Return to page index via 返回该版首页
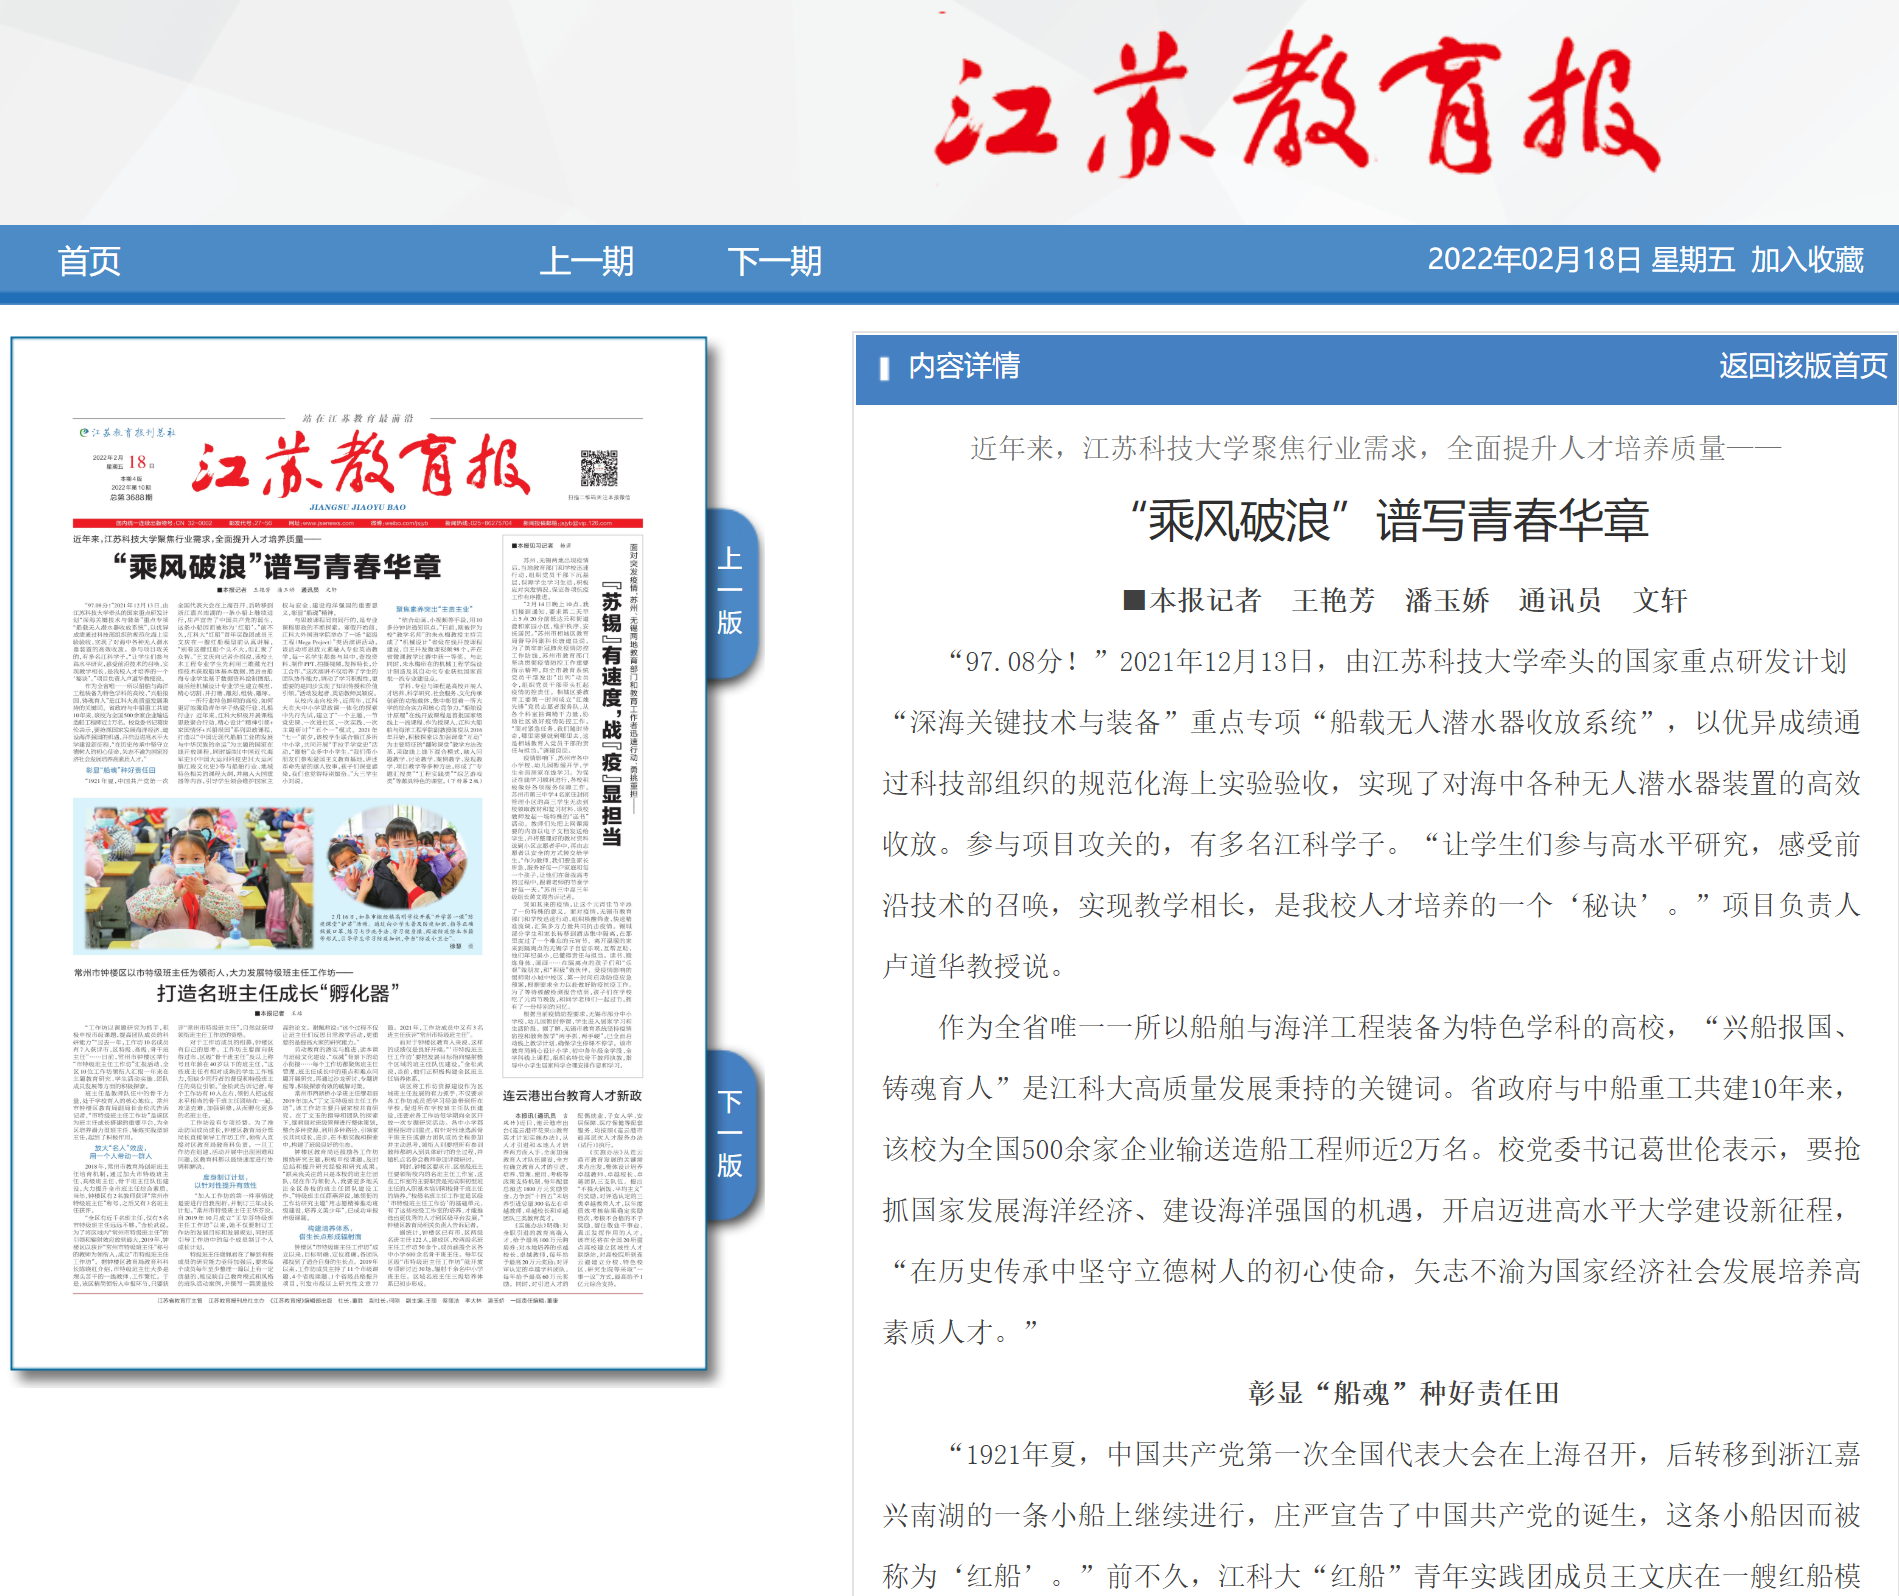The width and height of the screenshot is (1899, 1596). (1802, 366)
